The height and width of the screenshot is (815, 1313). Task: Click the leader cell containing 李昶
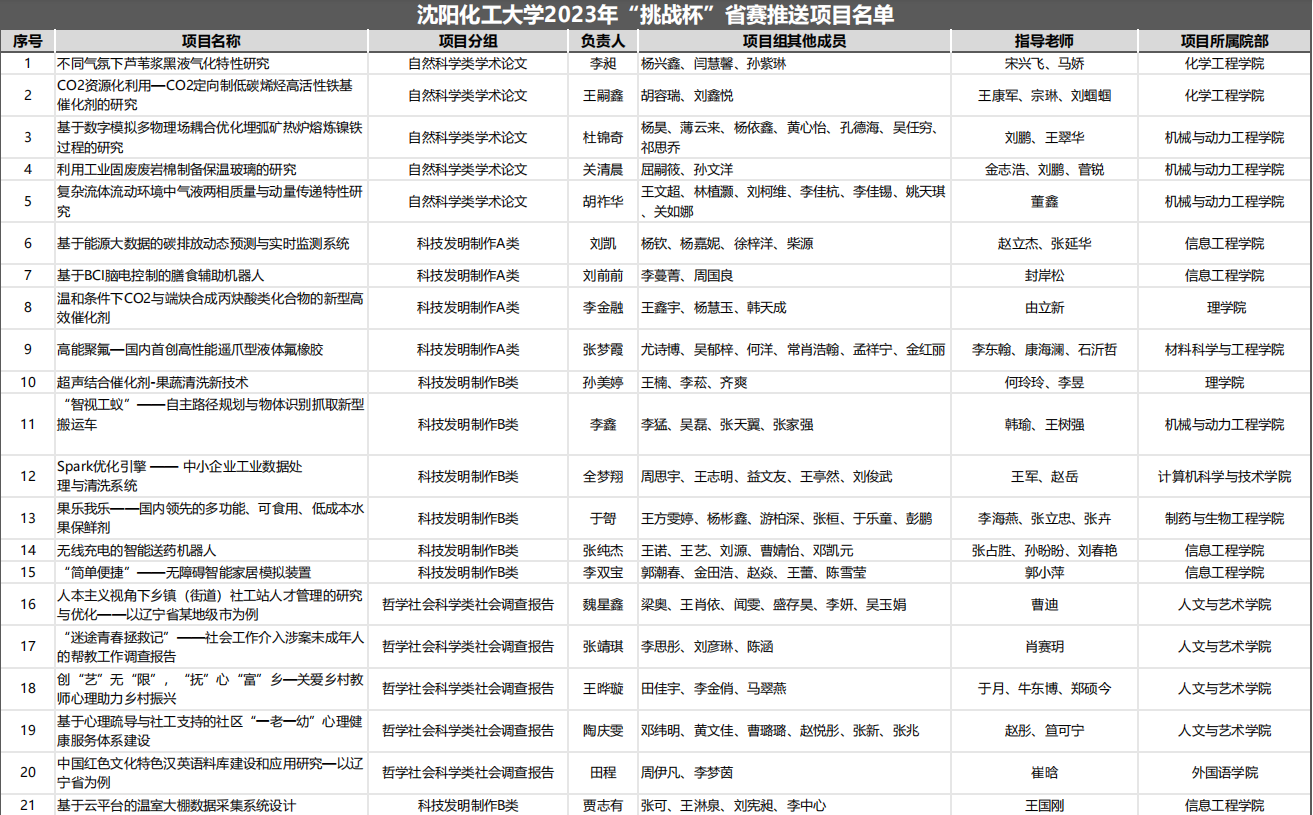[602, 64]
